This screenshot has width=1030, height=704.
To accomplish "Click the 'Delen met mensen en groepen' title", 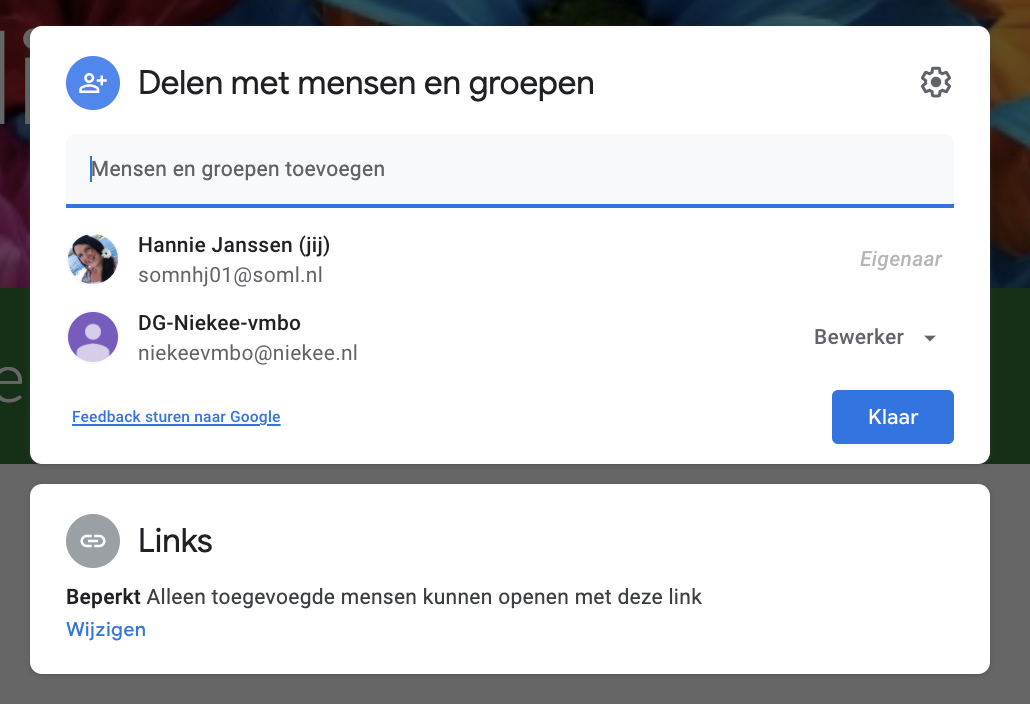I will pyautogui.click(x=366, y=83).
